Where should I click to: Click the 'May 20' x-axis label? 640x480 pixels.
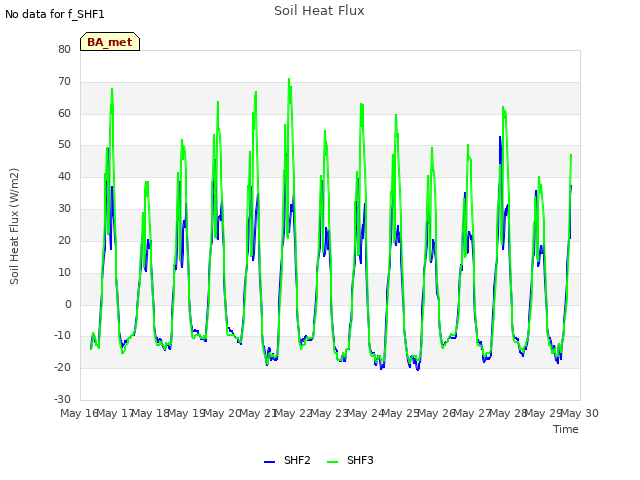tap(222, 413)
